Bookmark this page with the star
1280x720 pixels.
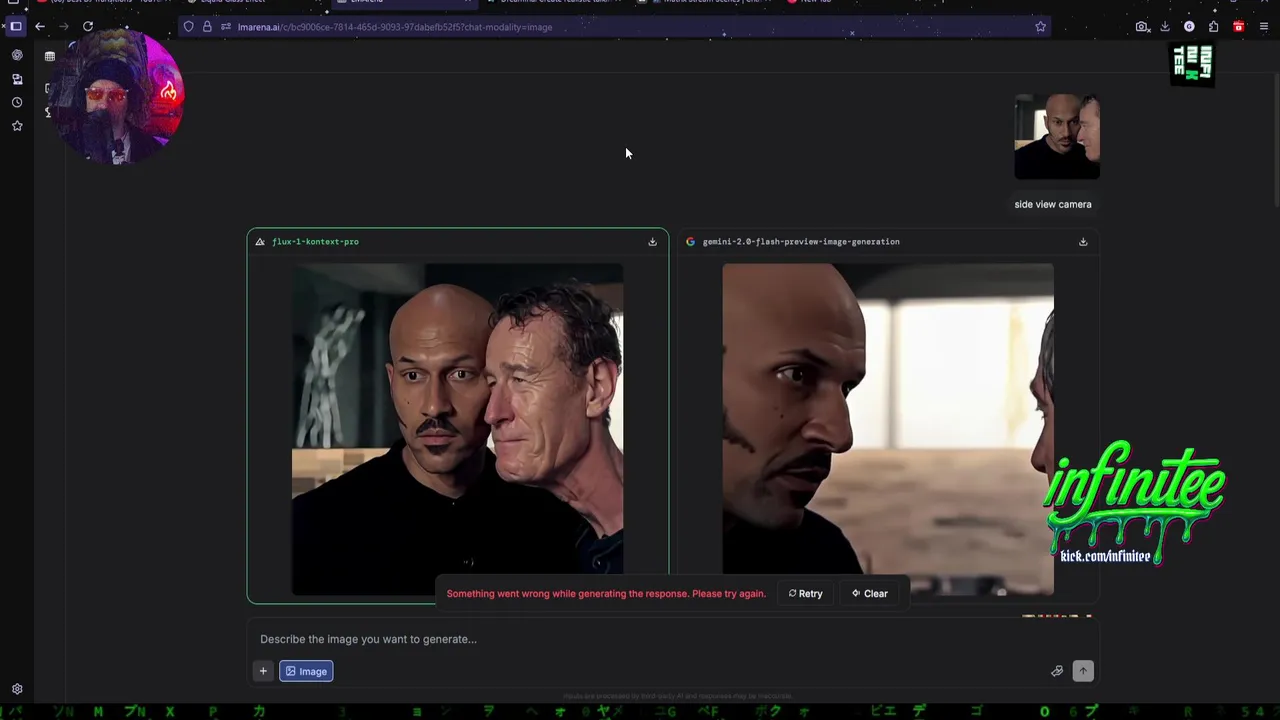click(x=1040, y=27)
